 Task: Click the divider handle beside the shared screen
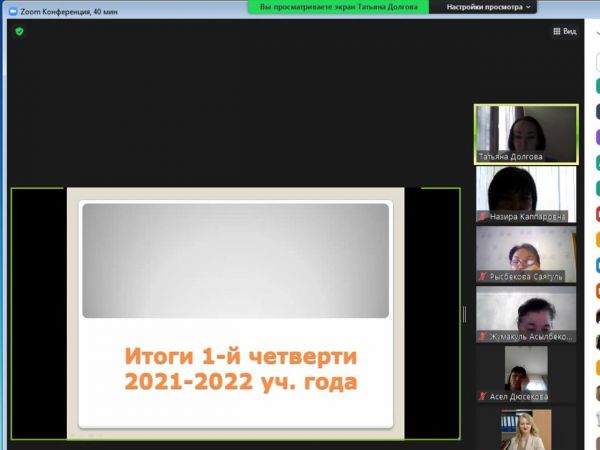(x=464, y=314)
